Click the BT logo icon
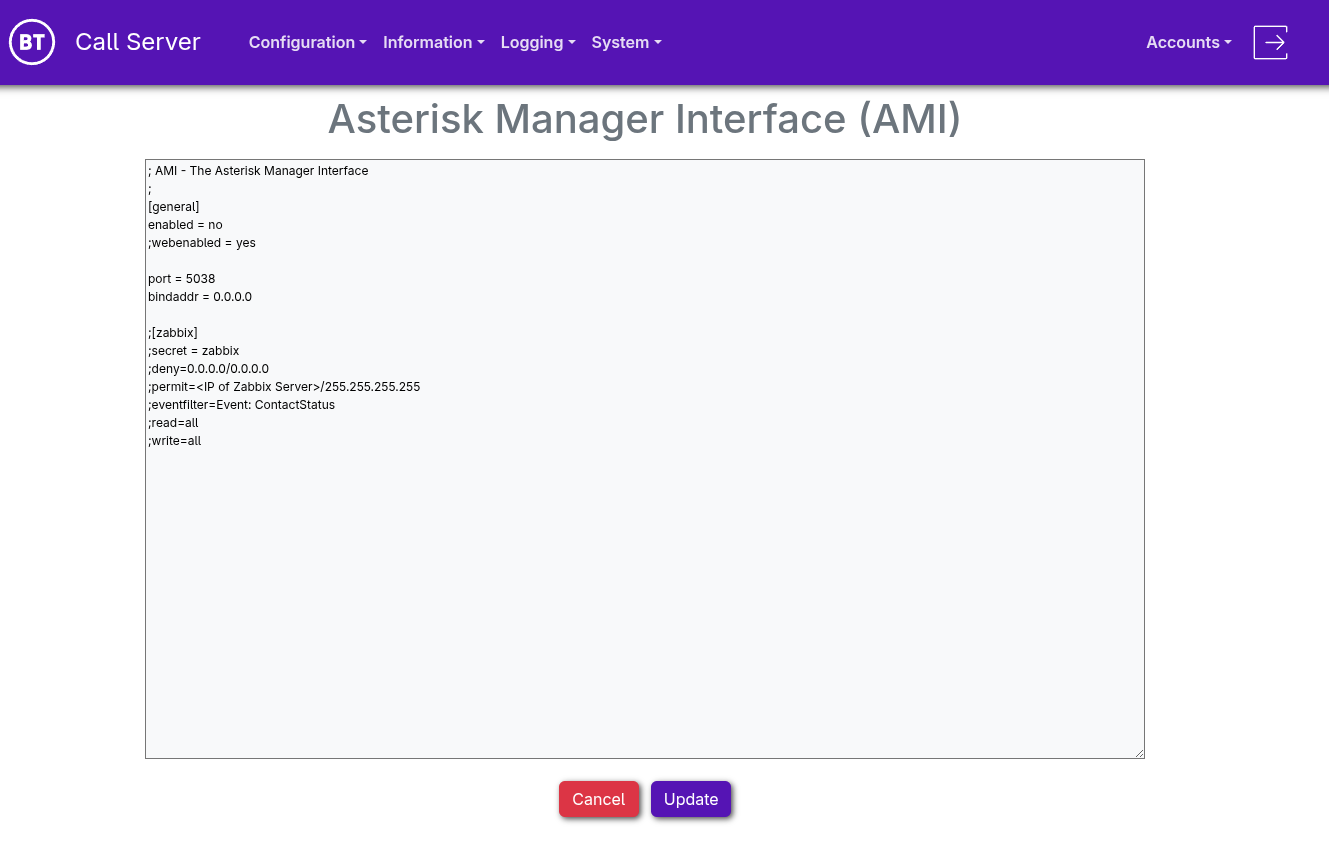The width and height of the screenshot is (1329, 852). pyautogui.click(x=32, y=42)
